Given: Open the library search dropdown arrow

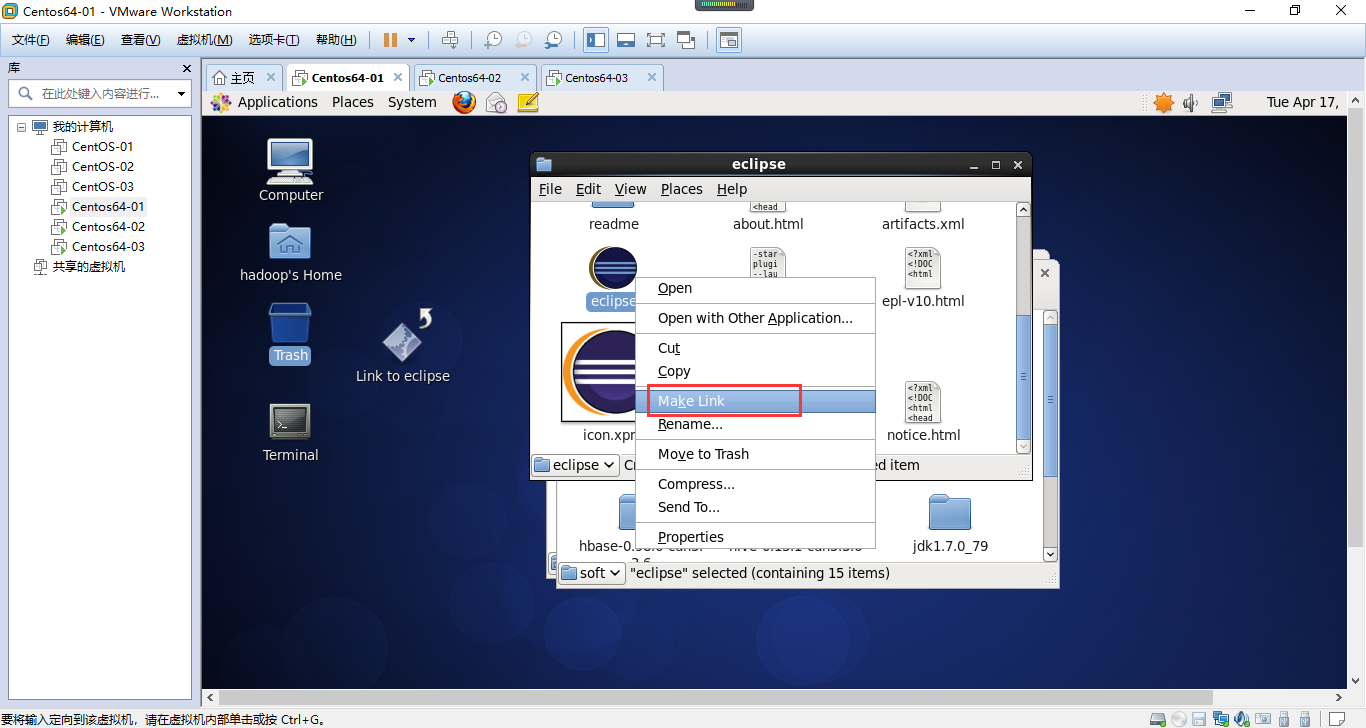Looking at the screenshot, I should [x=181, y=94].
